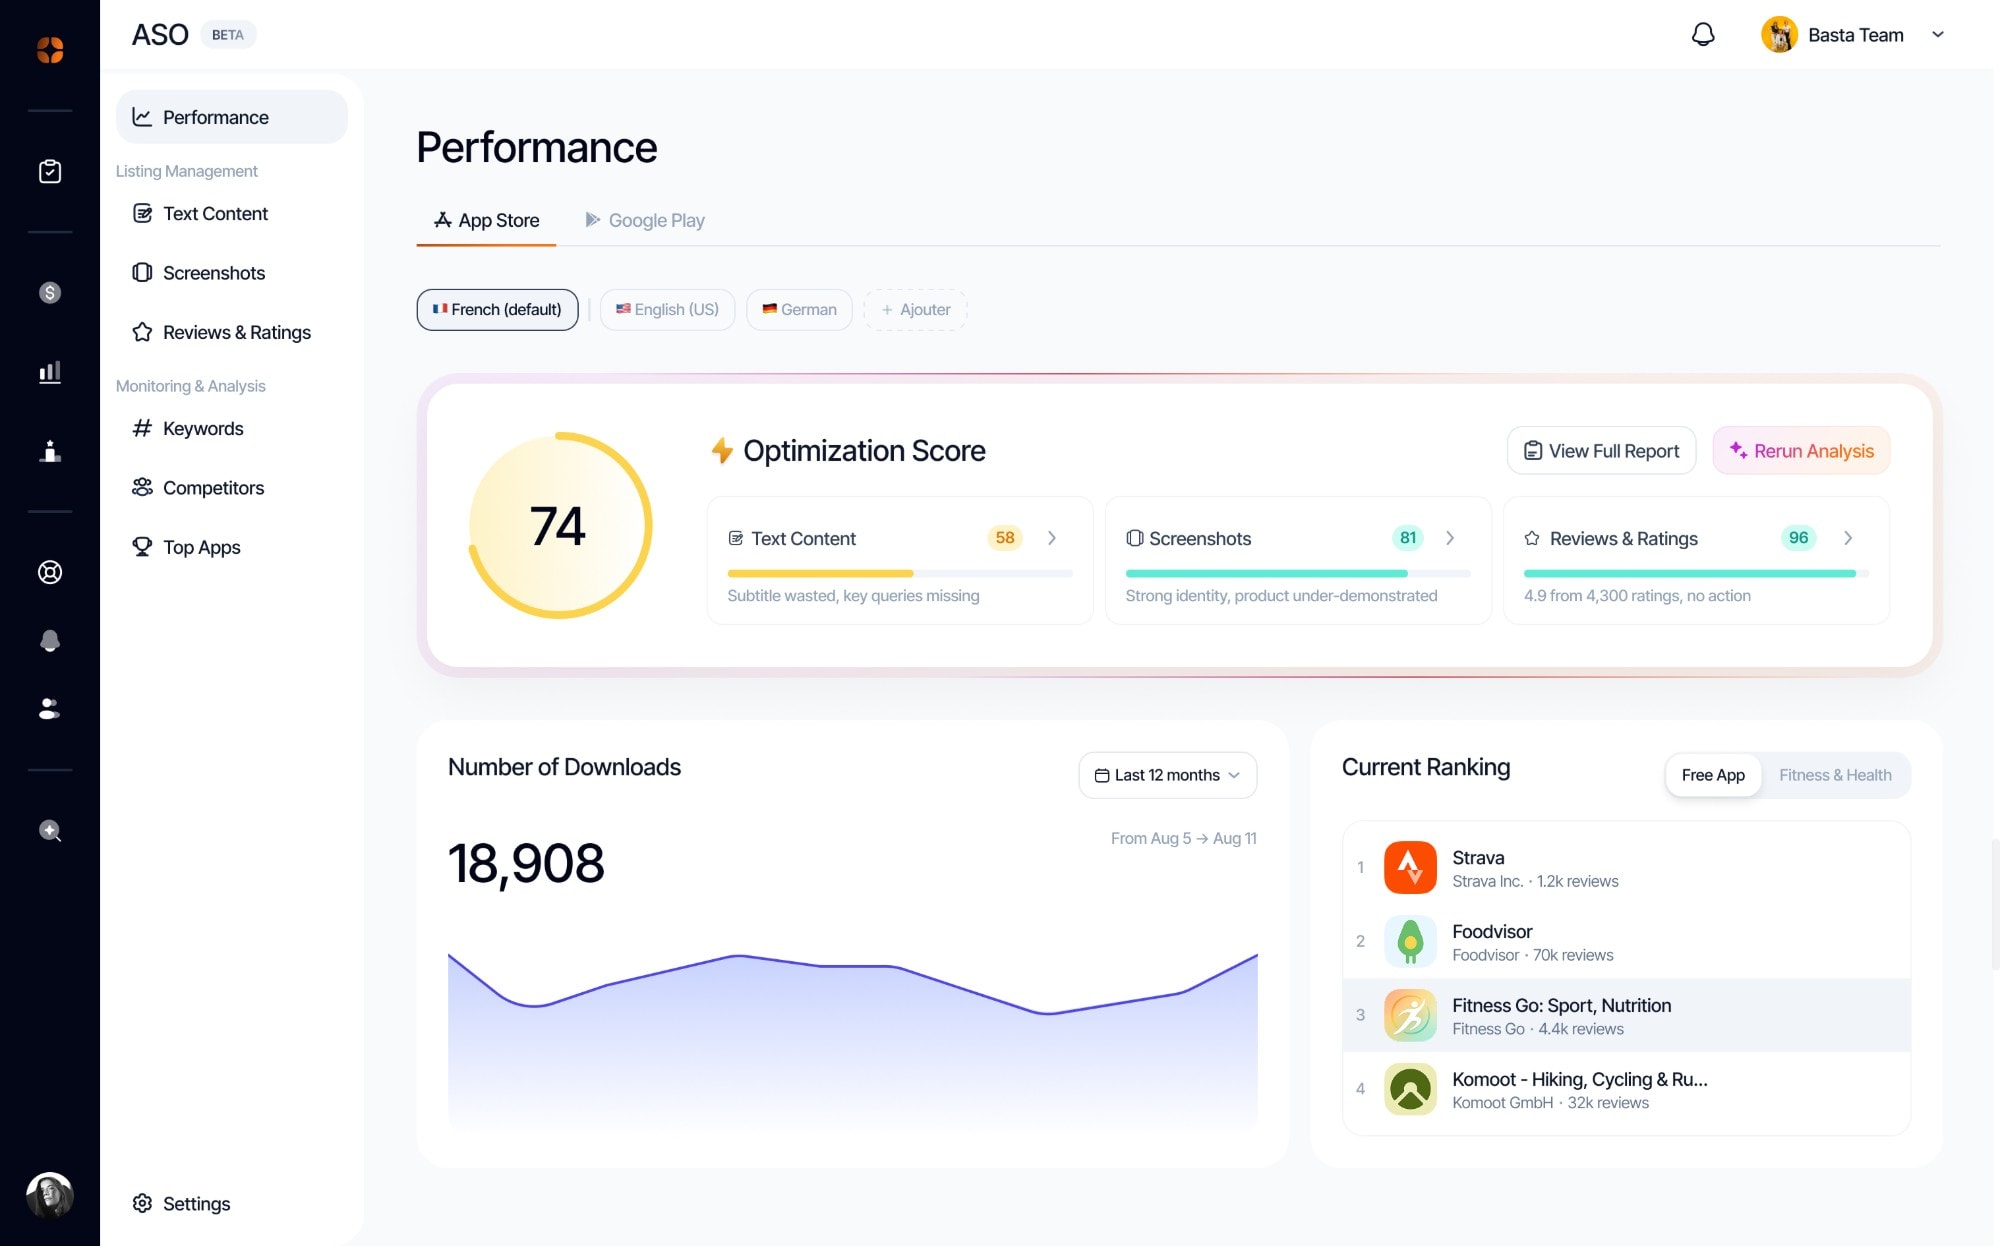Open the Performance sidebar item
Image resolution: width=2000 pixels, height=1246 pixels.
[232, 117]
